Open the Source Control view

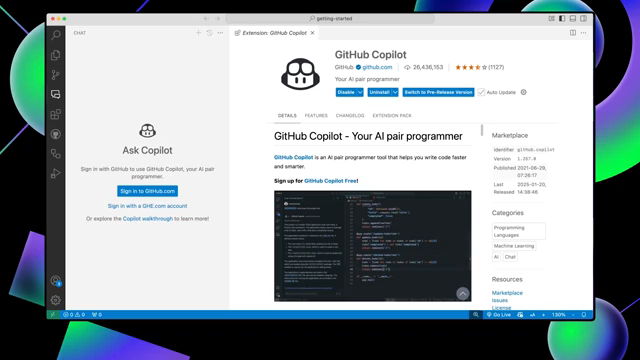click(x=56, y=75)
